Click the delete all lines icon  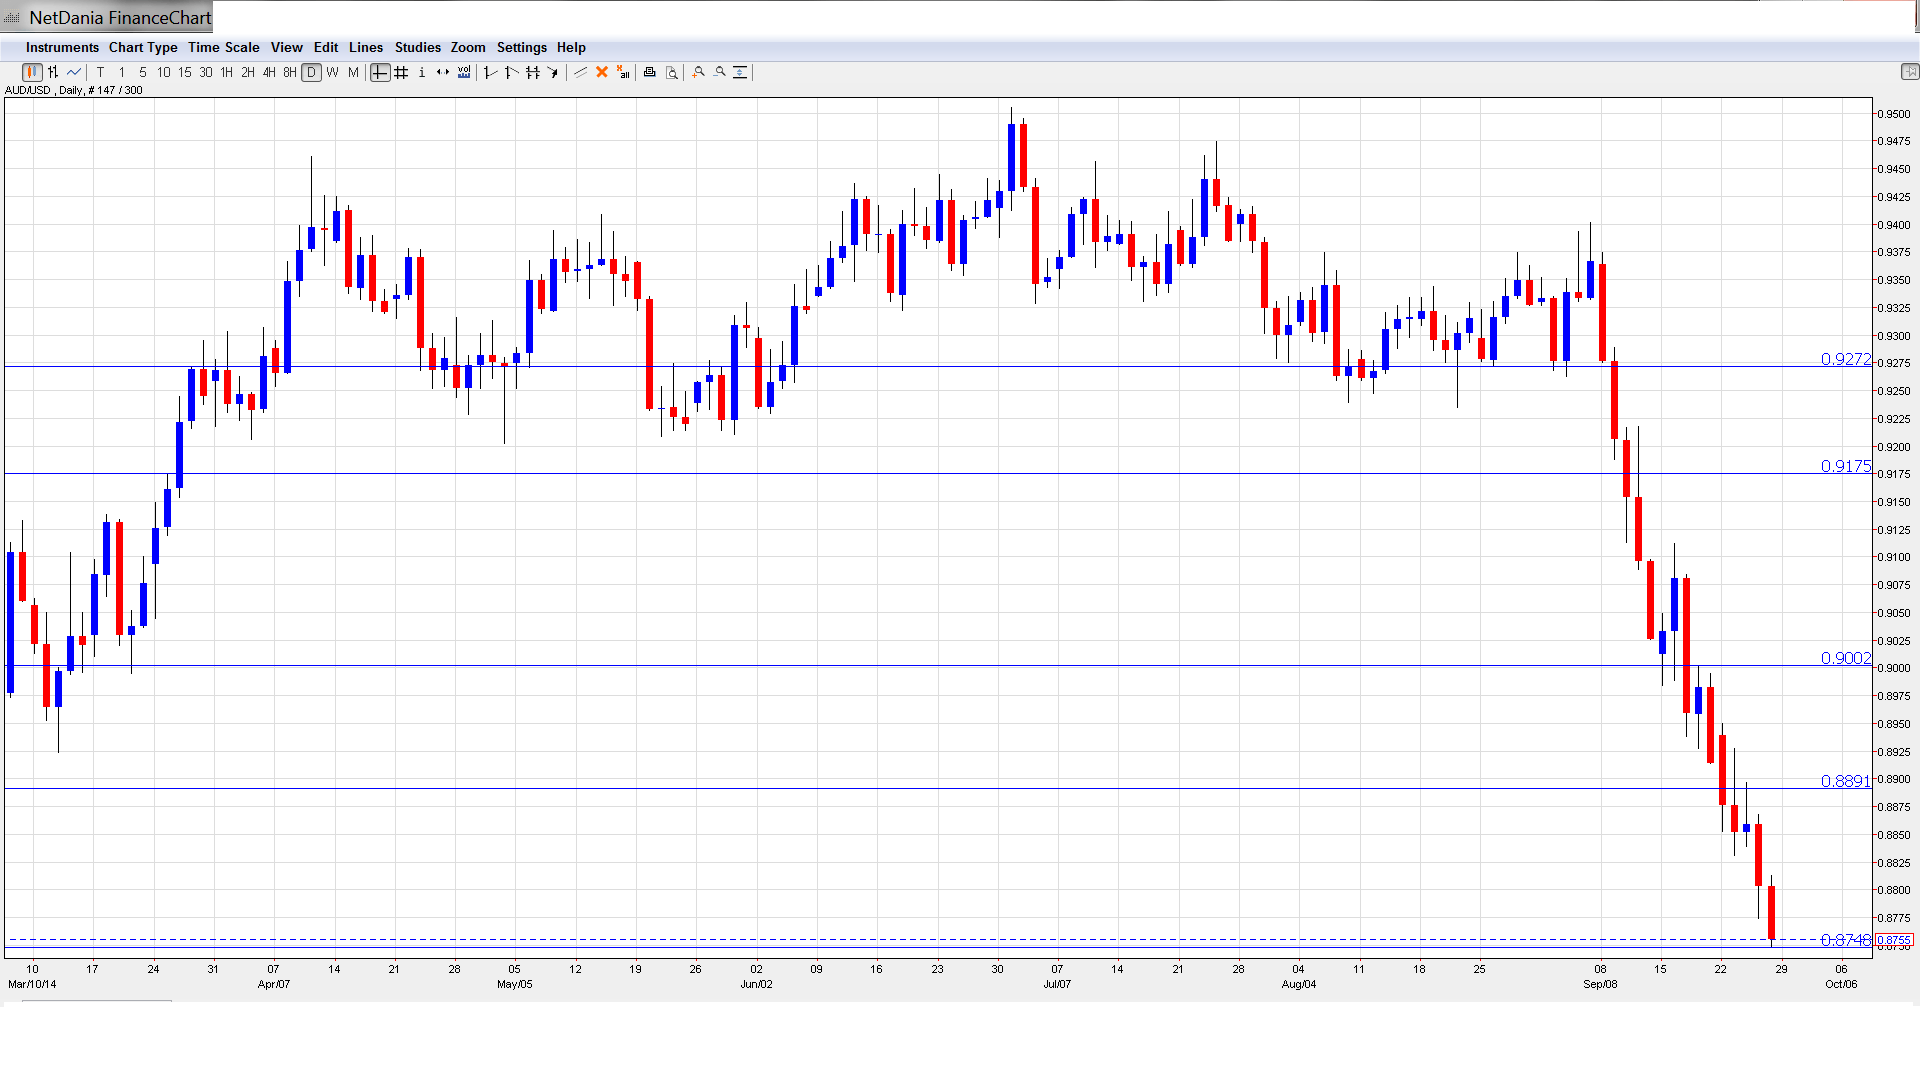(623, 72)
